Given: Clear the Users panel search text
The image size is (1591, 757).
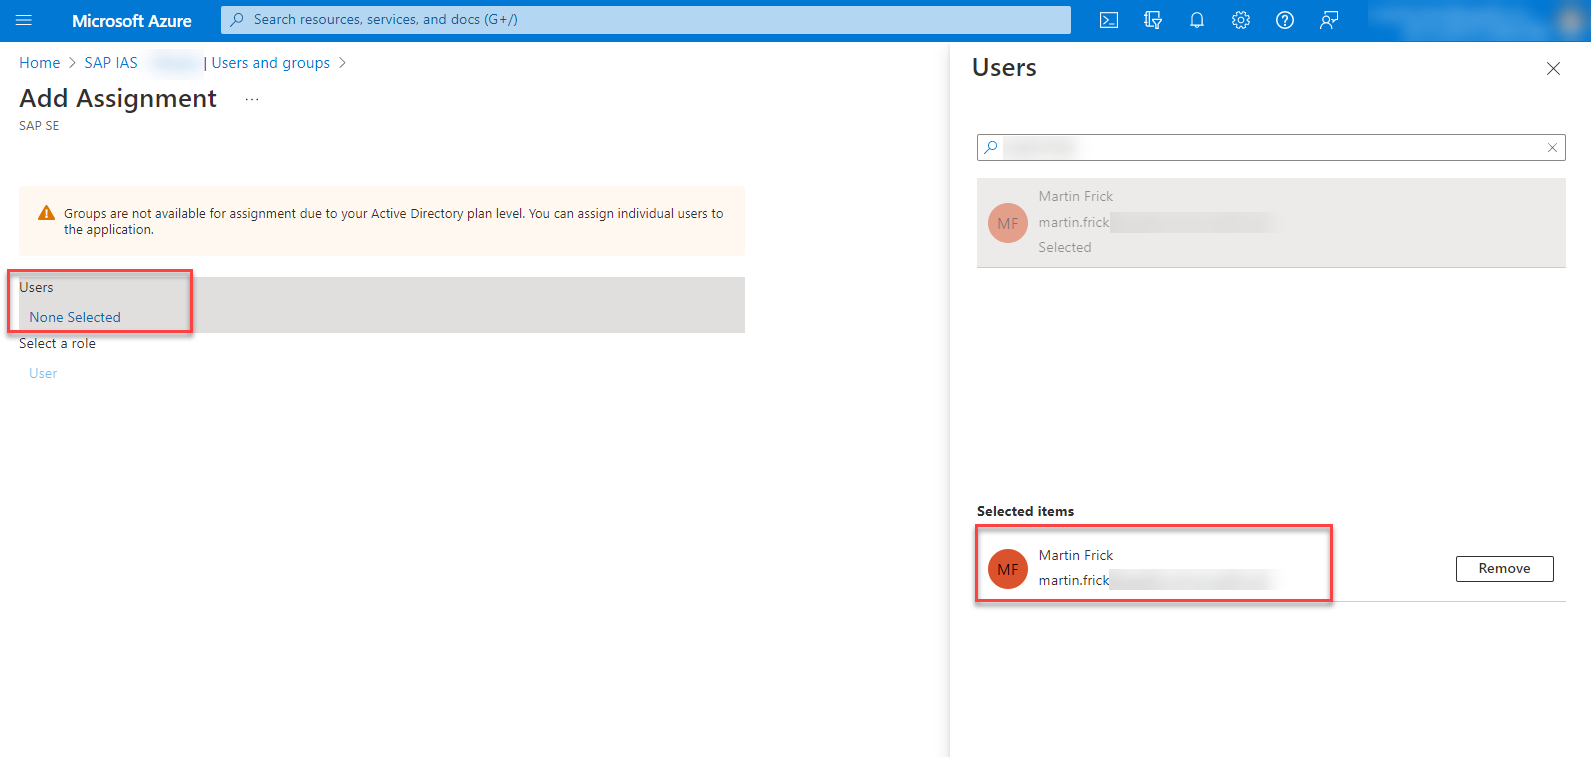Looking at the screenshot, I should coord(1552,147).
